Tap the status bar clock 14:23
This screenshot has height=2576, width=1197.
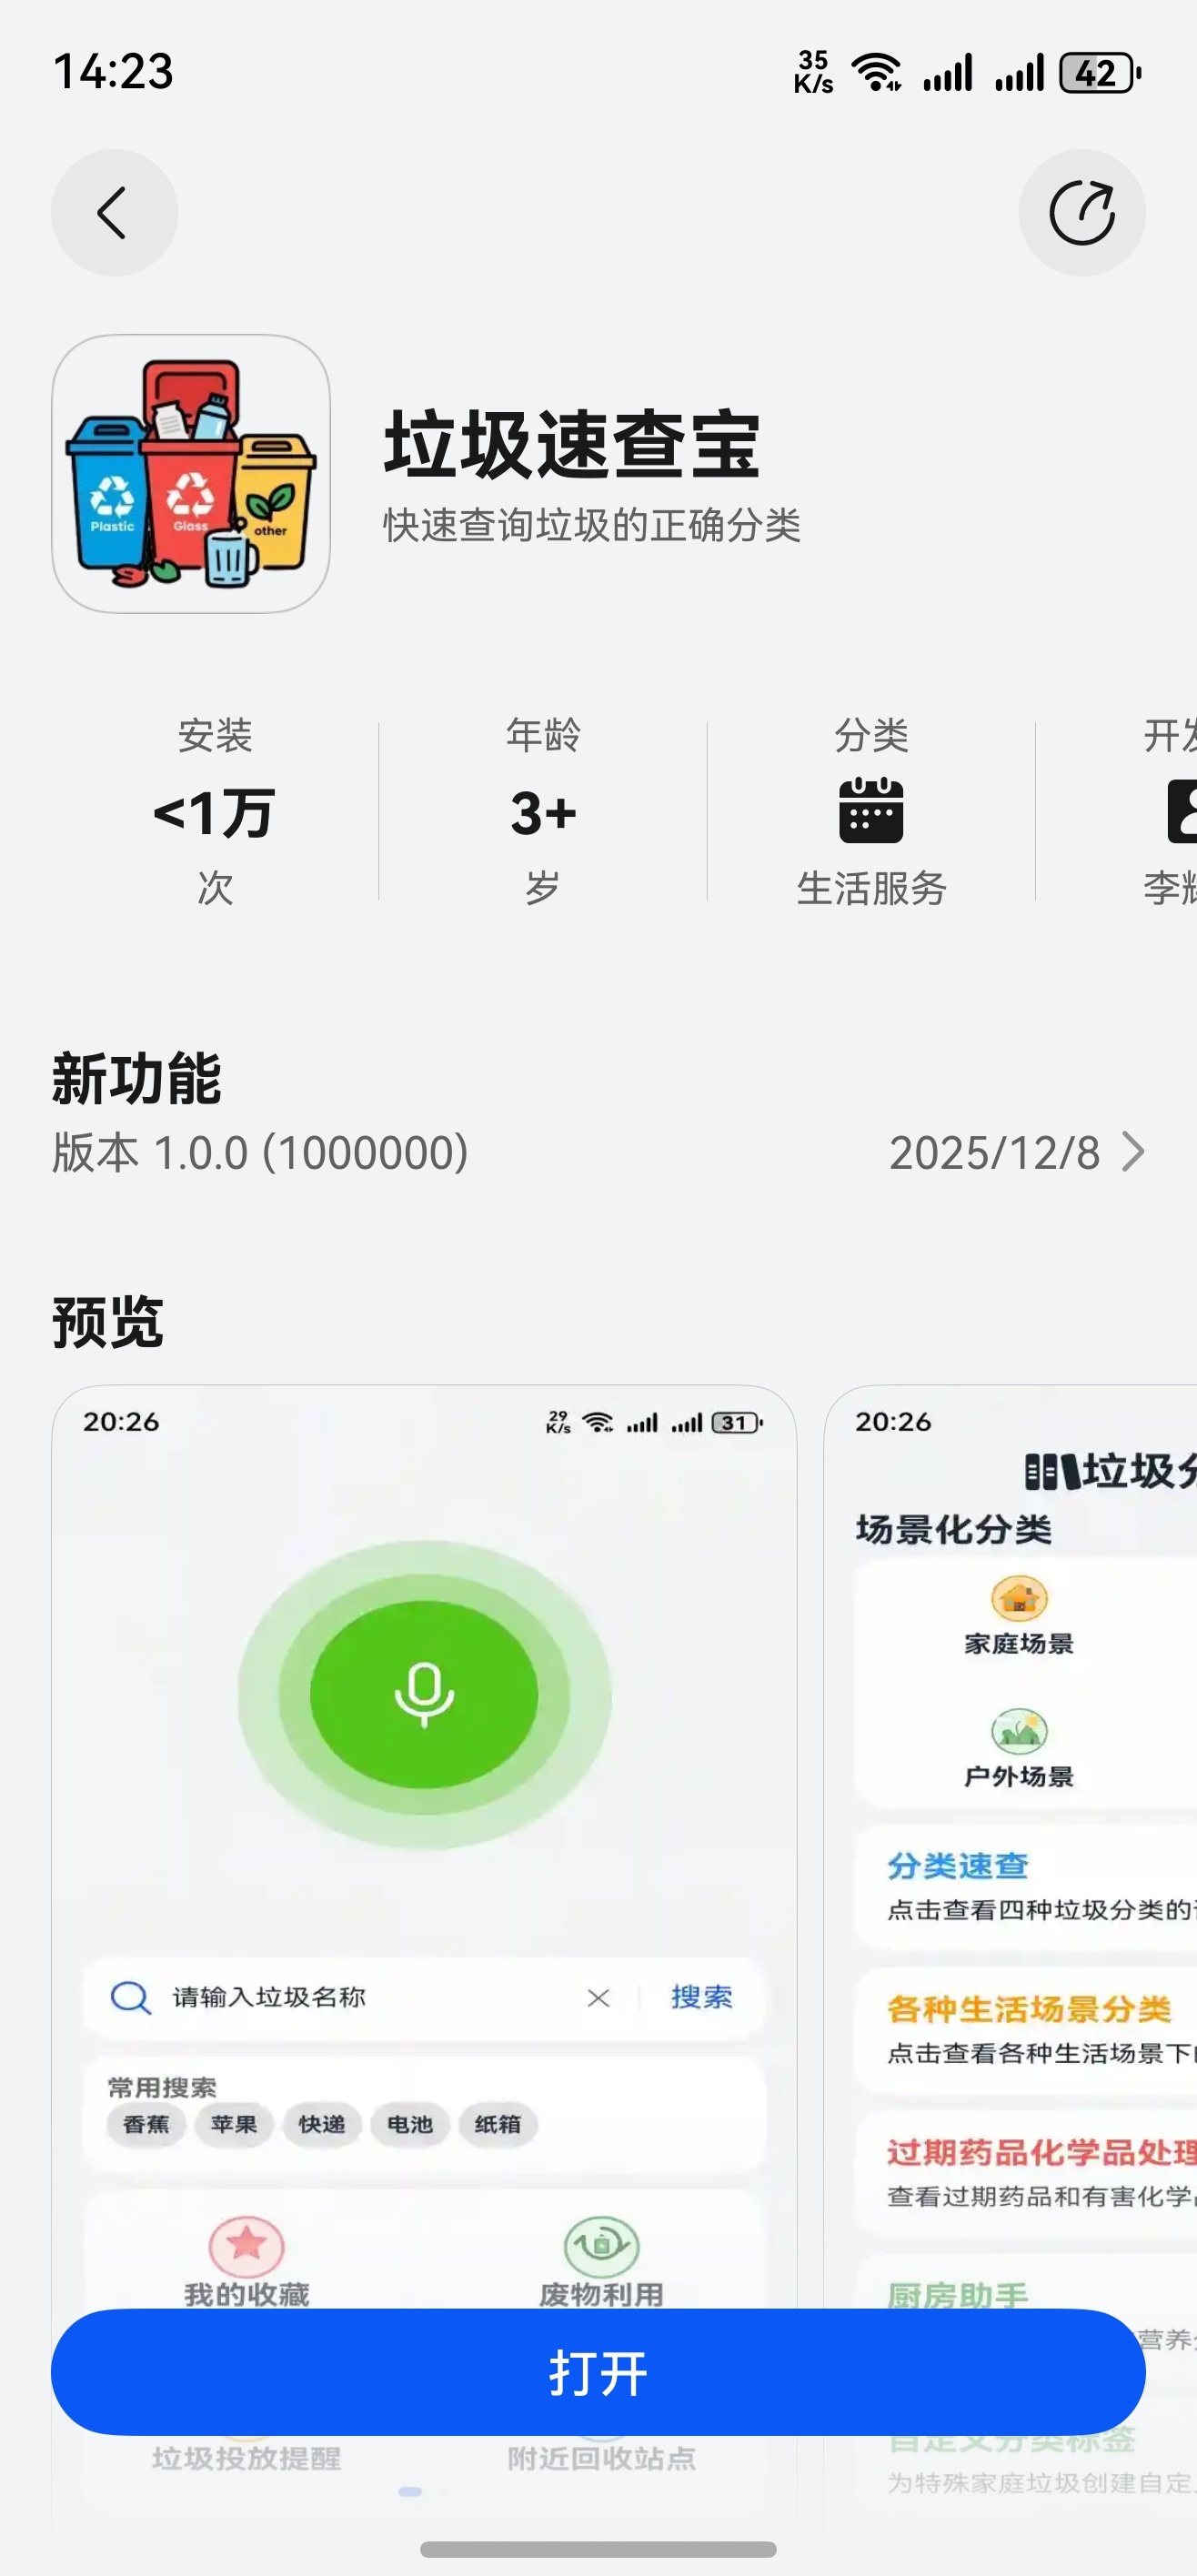tap(113, 72)
